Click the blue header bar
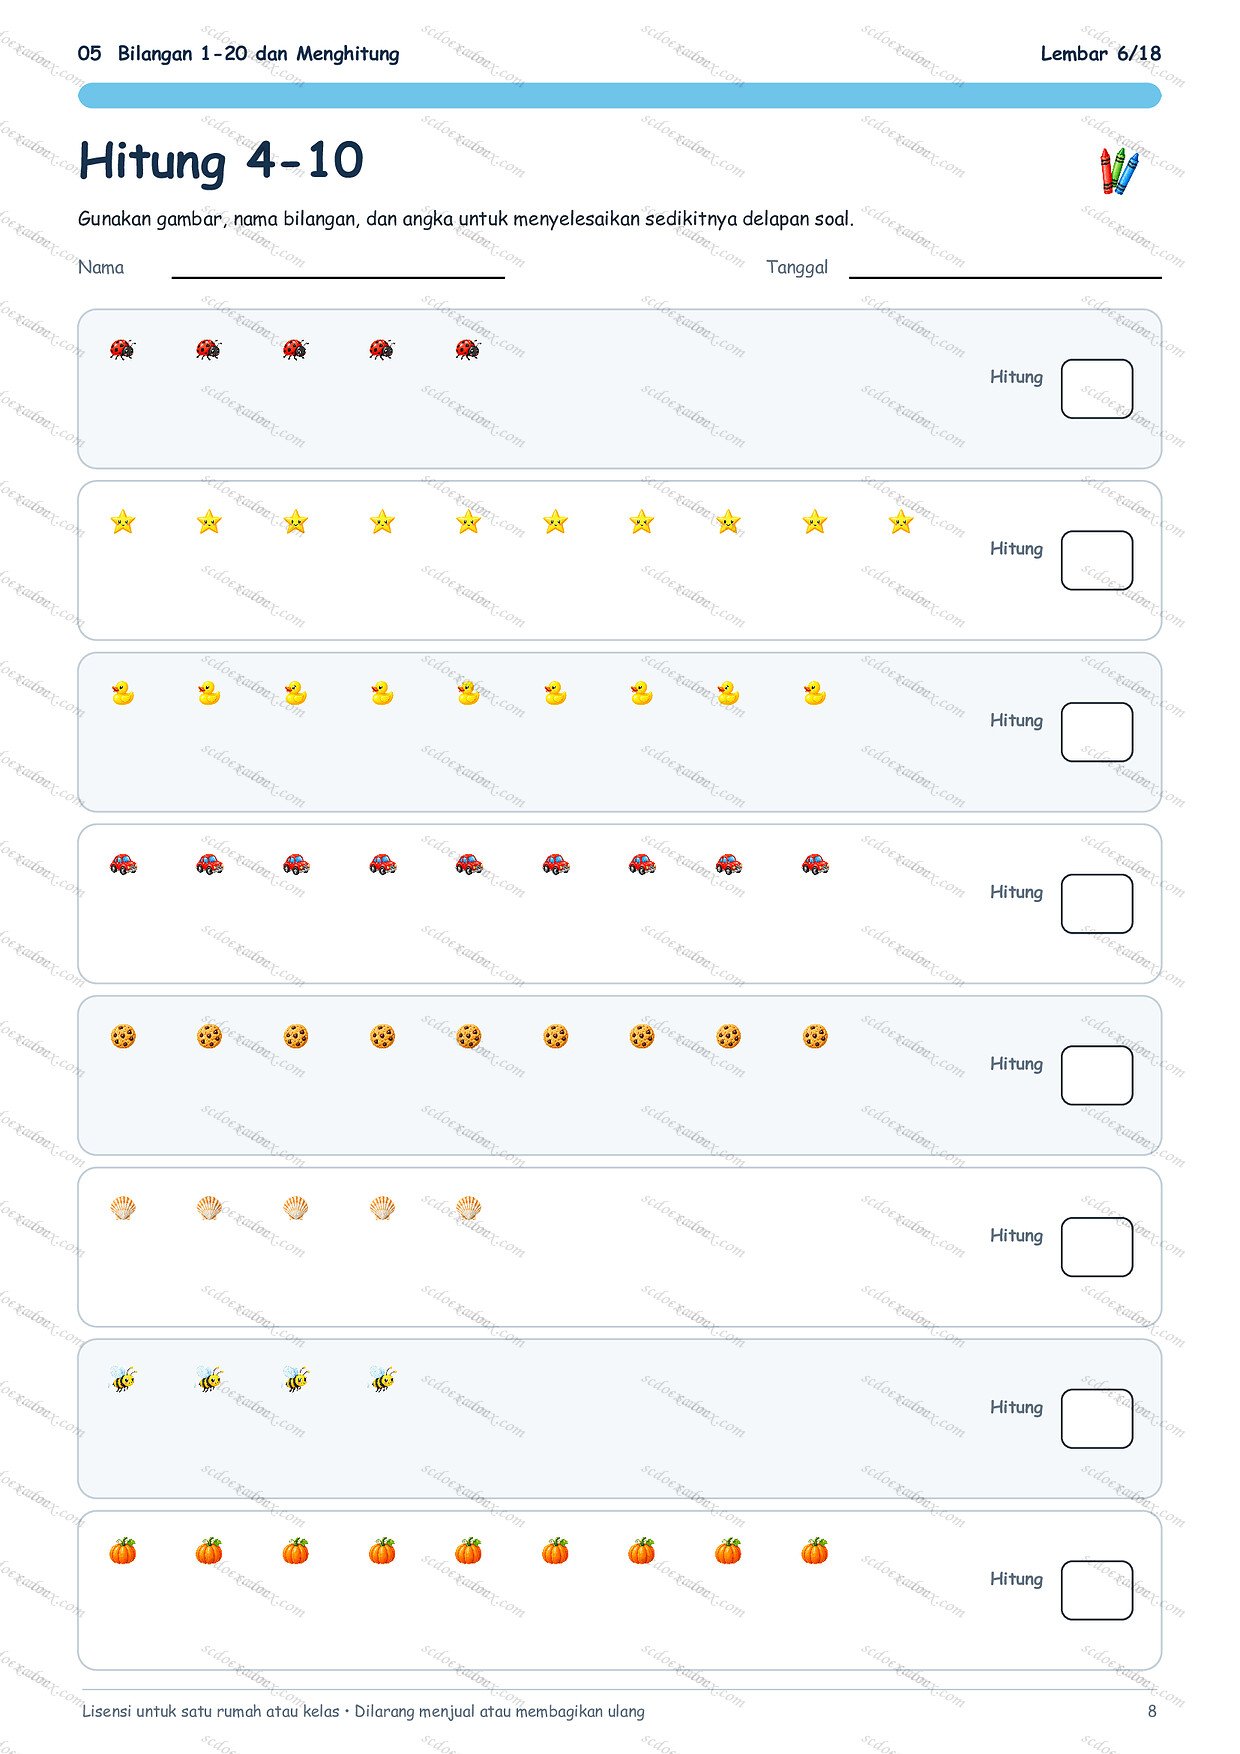The height and width of the screenshot is (1754, 1240). pyautogui.click(x=620, y=96)
